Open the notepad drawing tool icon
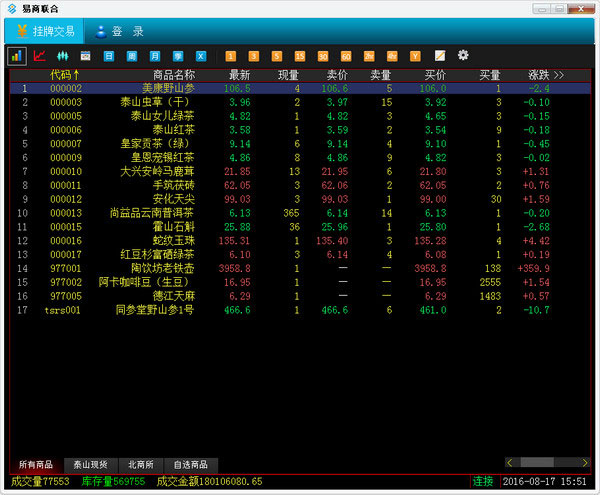This screenshot has height=495, width=600. click(440, 56)
